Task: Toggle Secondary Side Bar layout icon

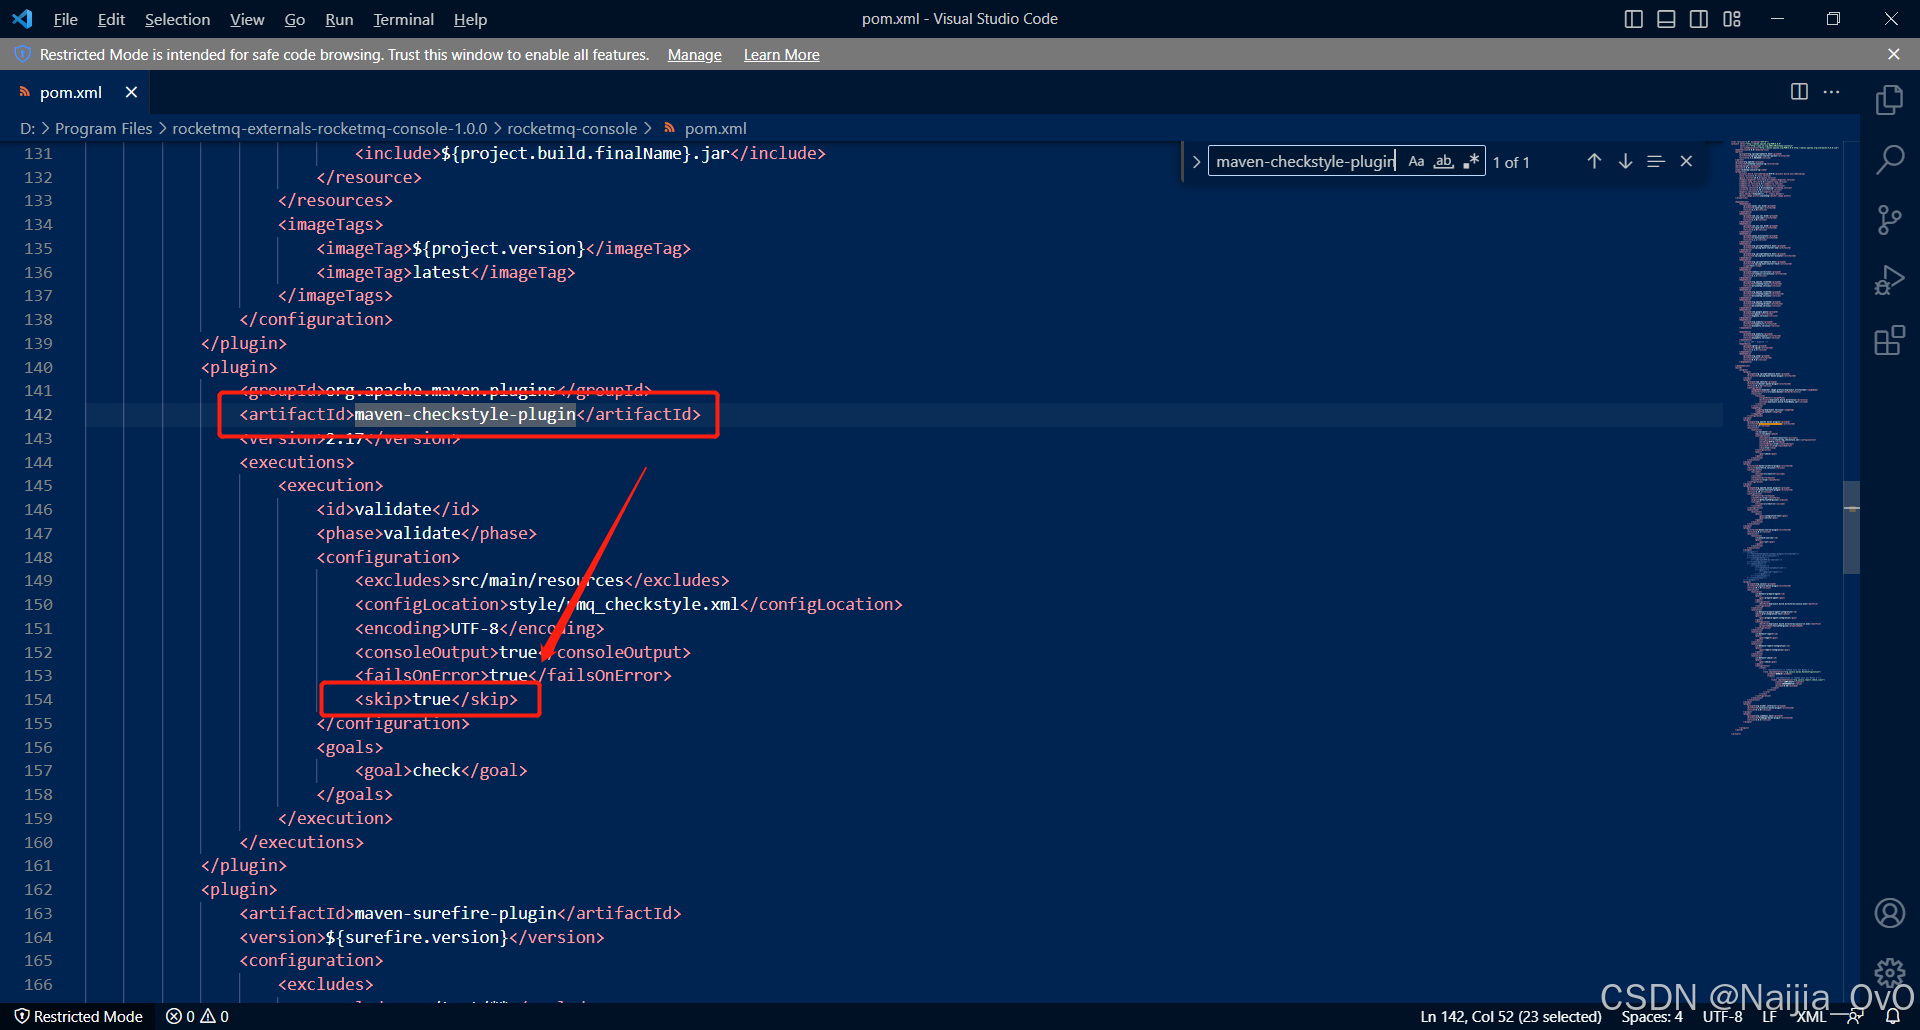Action: (x=1699, y=19)
